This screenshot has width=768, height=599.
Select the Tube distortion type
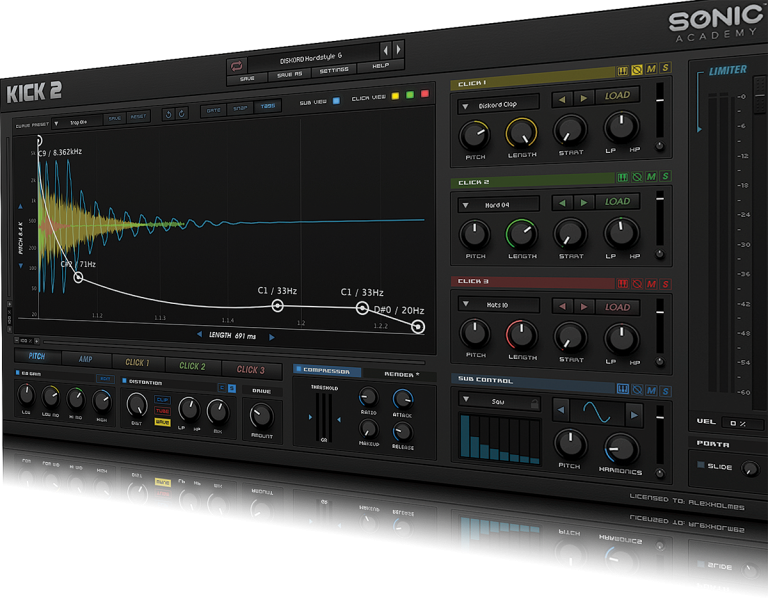pyautogui.click(x=163, y=411)
